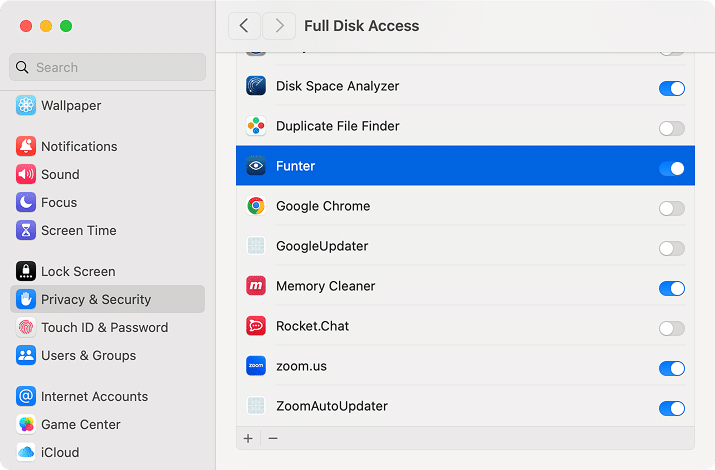Screen dimensions: 715x470
Task: Open Notifications settings
Action: [108, 146]
